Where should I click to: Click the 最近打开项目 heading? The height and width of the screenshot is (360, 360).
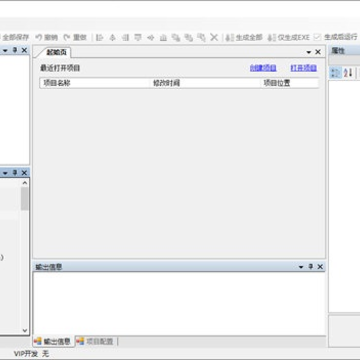pos(60,68)
